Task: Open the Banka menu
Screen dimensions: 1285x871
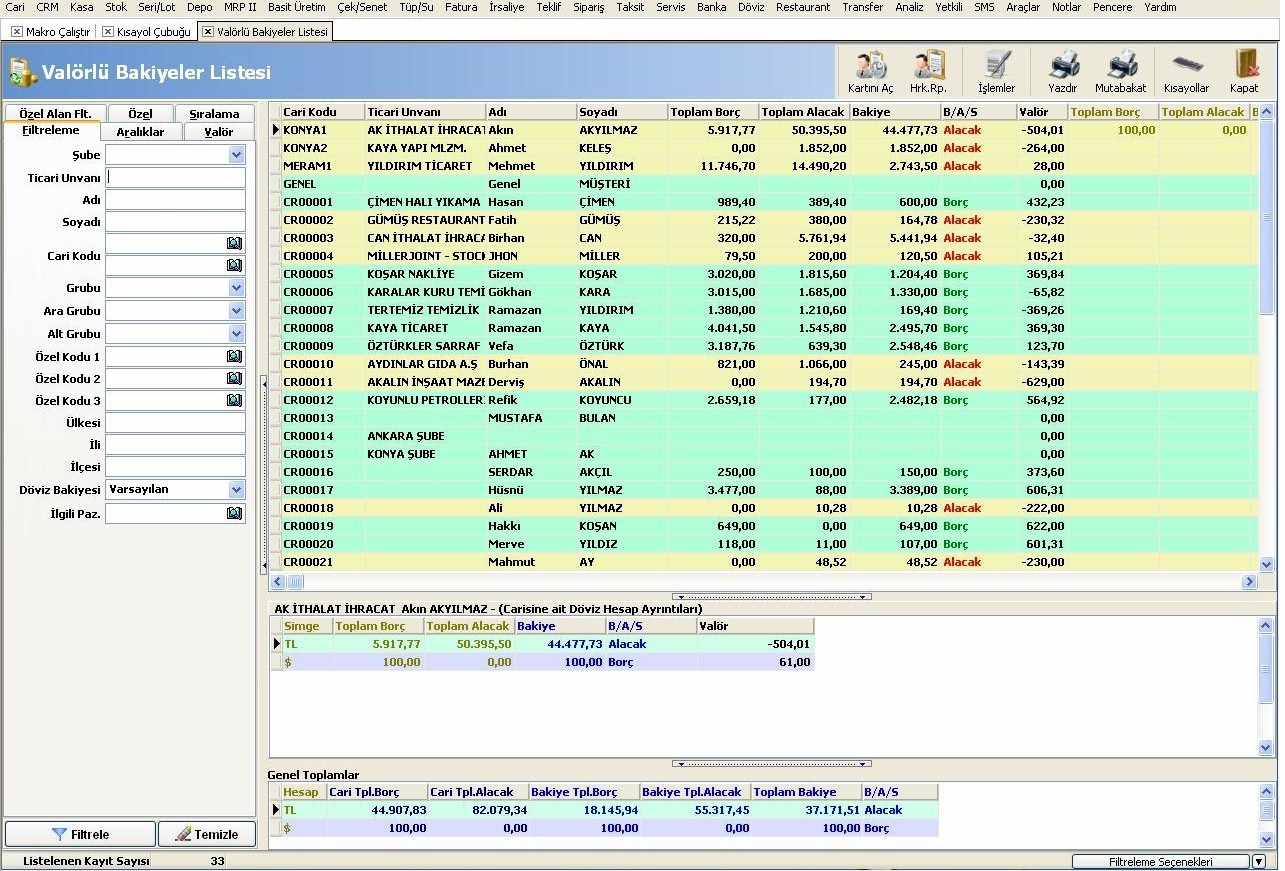Action: coord(712,7)
